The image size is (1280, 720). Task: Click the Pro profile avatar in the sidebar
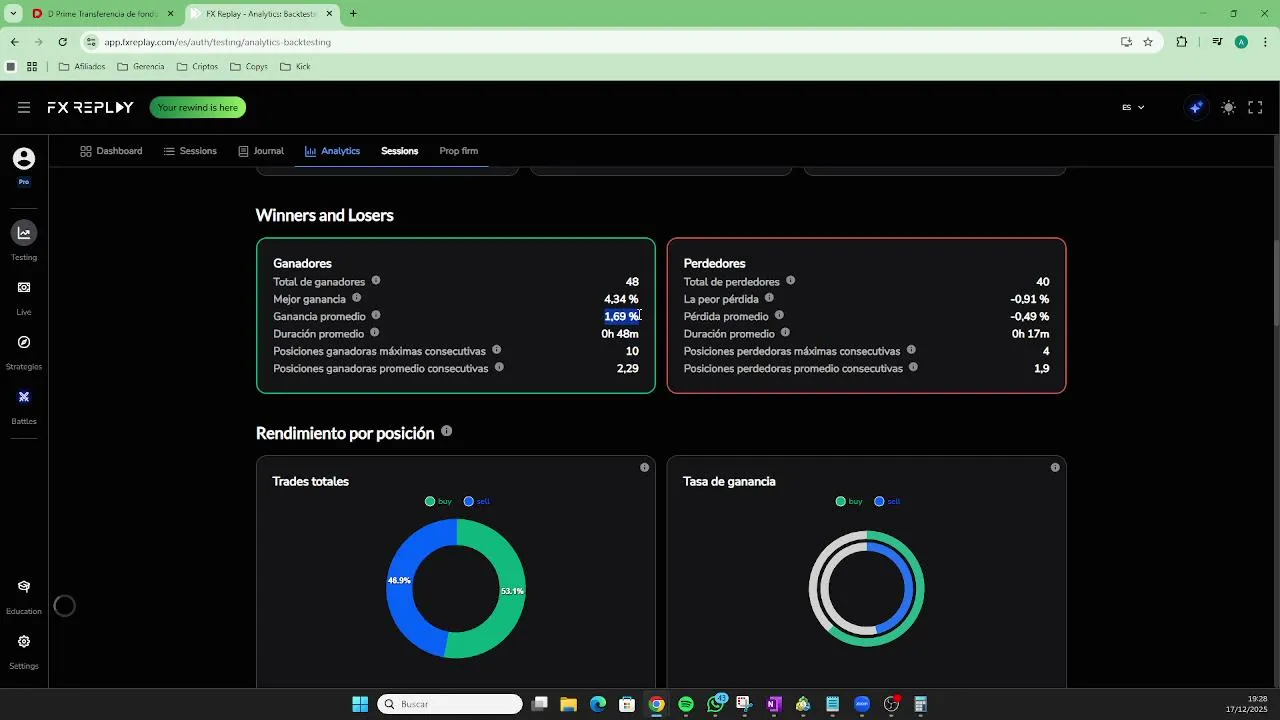point(24,159)
